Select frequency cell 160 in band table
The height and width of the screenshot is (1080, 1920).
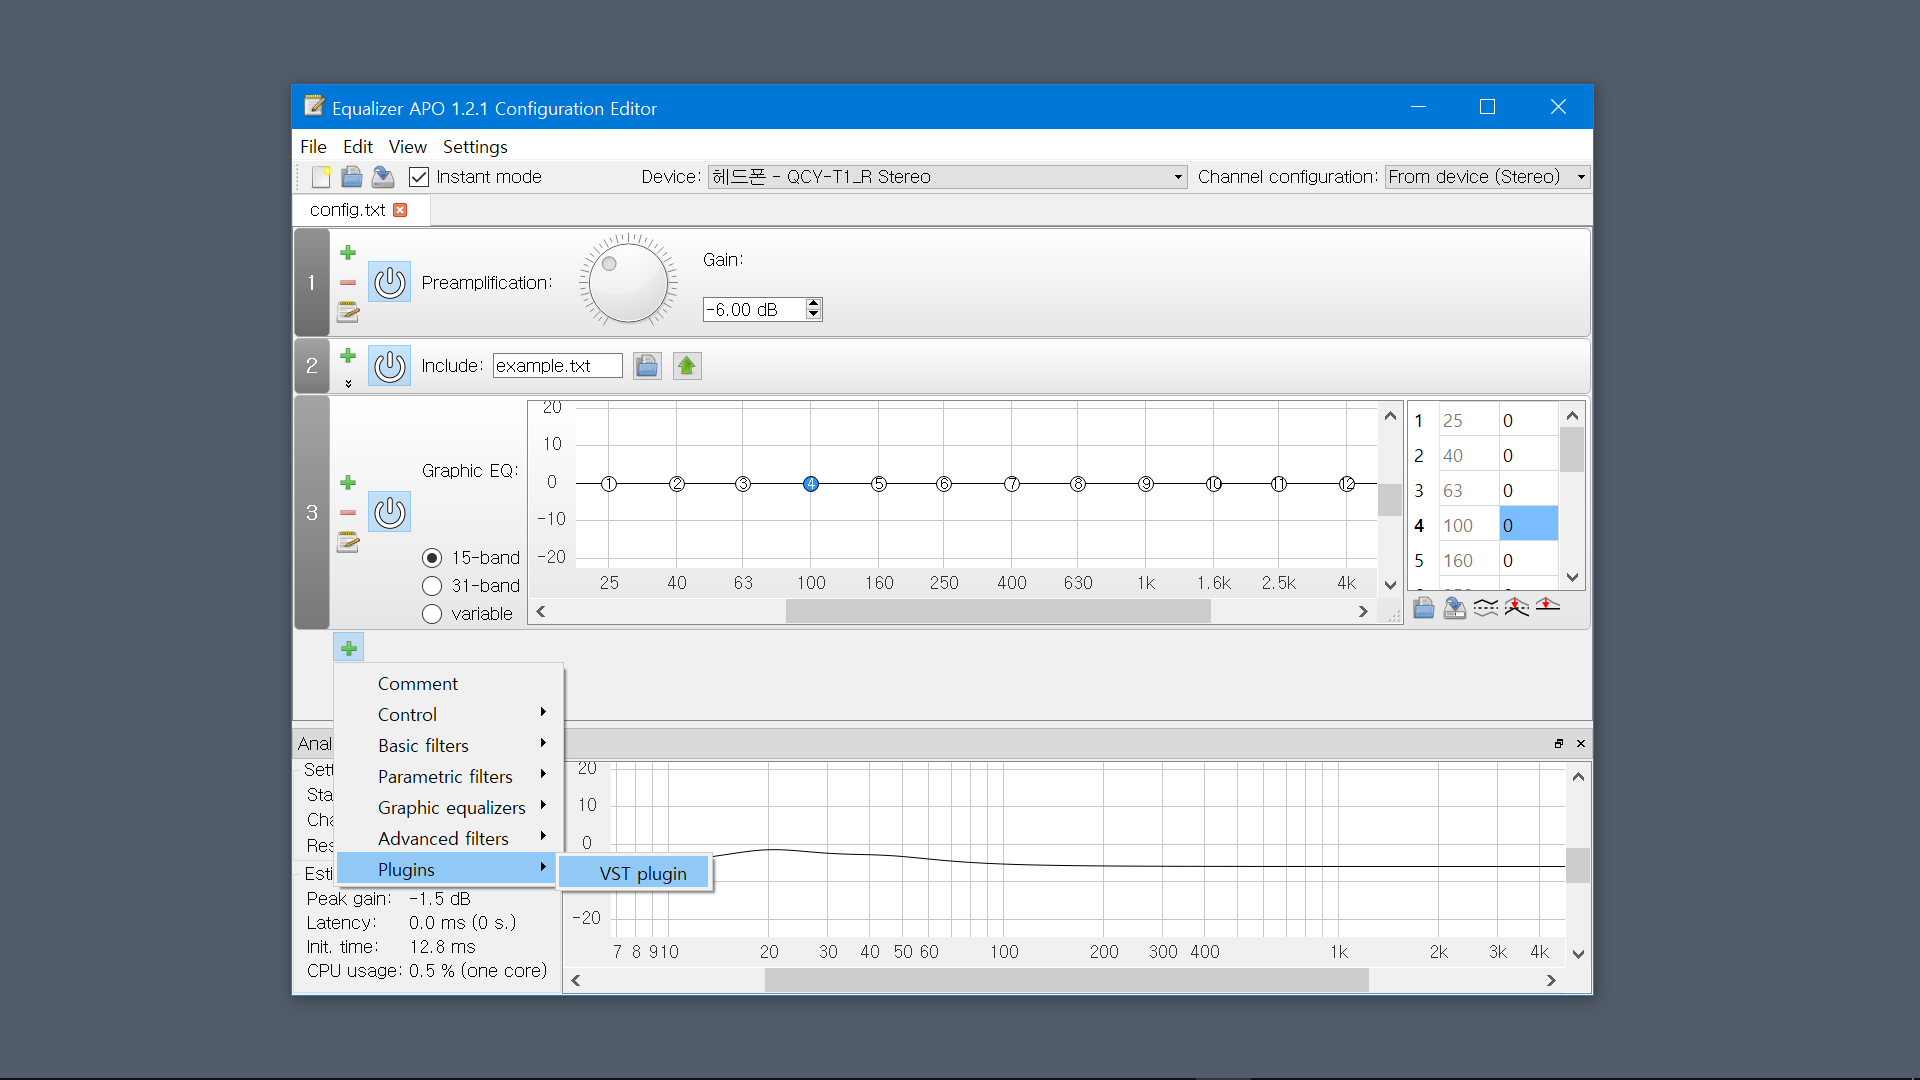(x=1468, y=561)
